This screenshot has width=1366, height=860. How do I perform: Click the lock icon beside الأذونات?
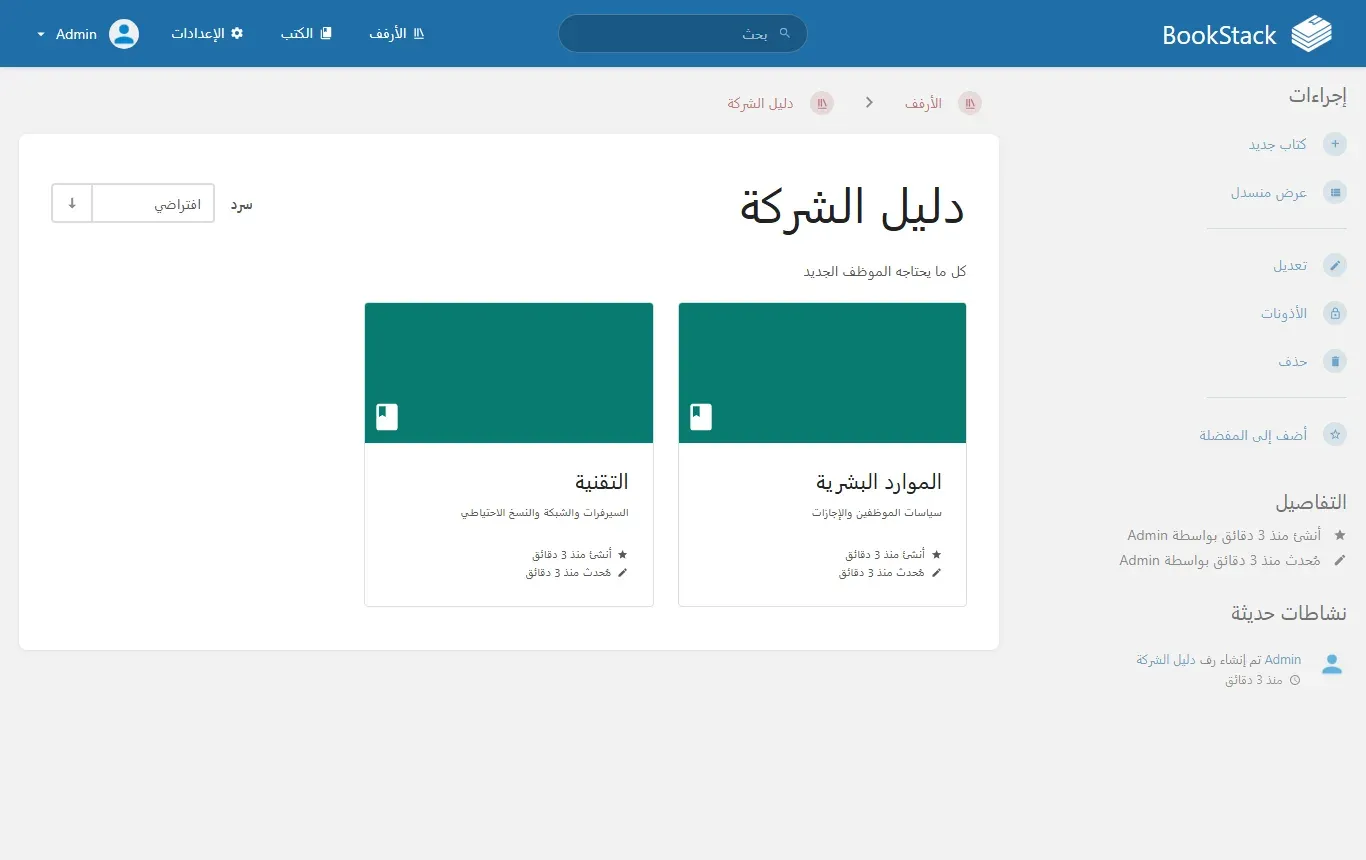(x=1334, y=313)
